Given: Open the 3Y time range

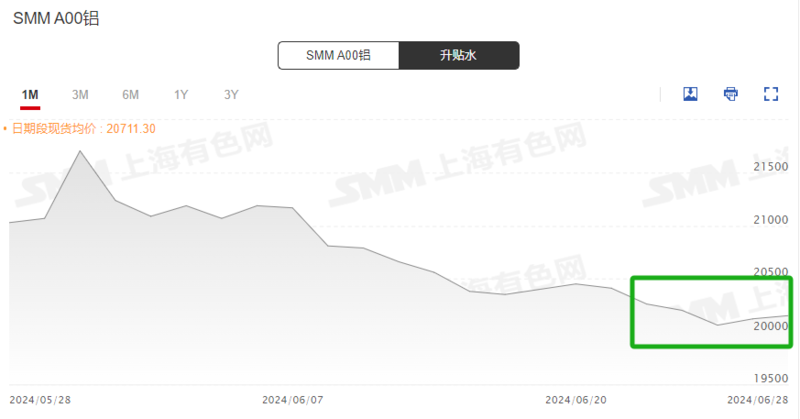Looking at the screenshot, I should 231,95.
